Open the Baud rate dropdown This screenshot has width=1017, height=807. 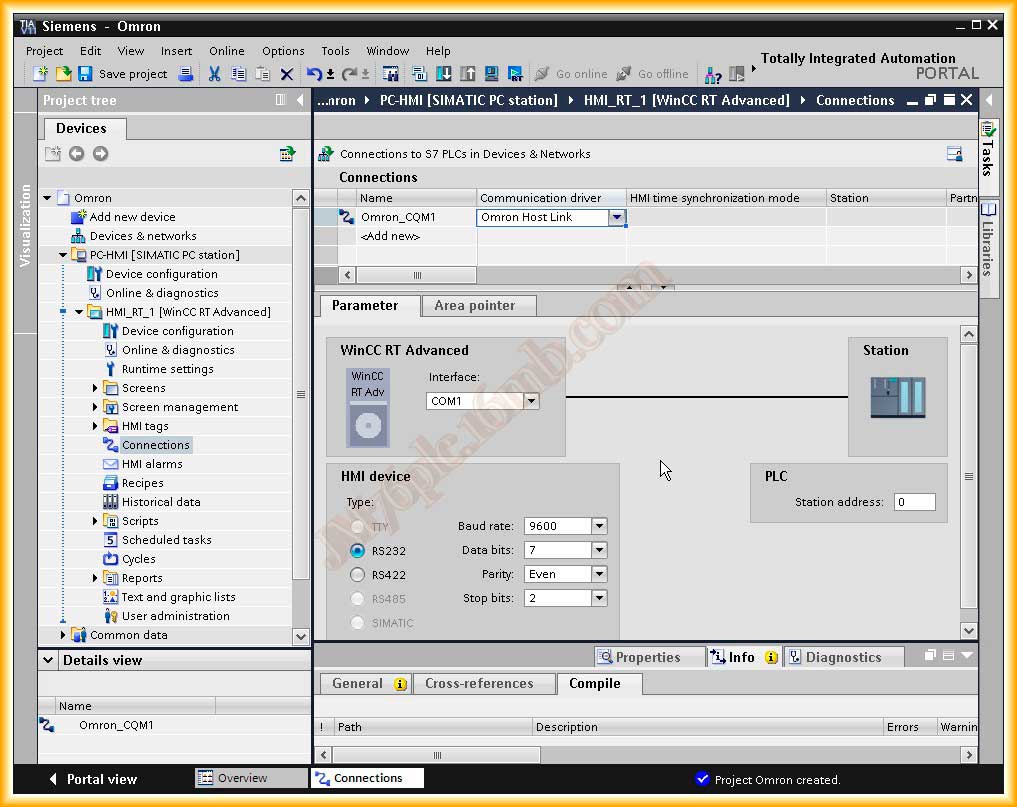[x=598, y=526]
